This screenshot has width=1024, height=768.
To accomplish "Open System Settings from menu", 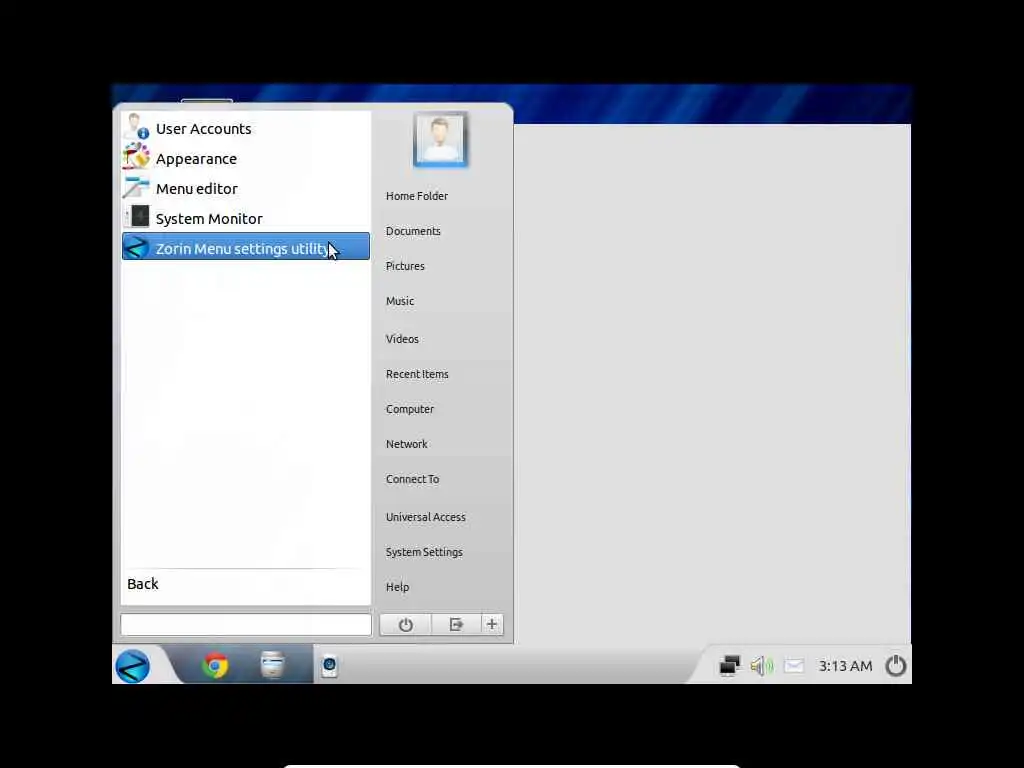I will click(x=424, y=552).
